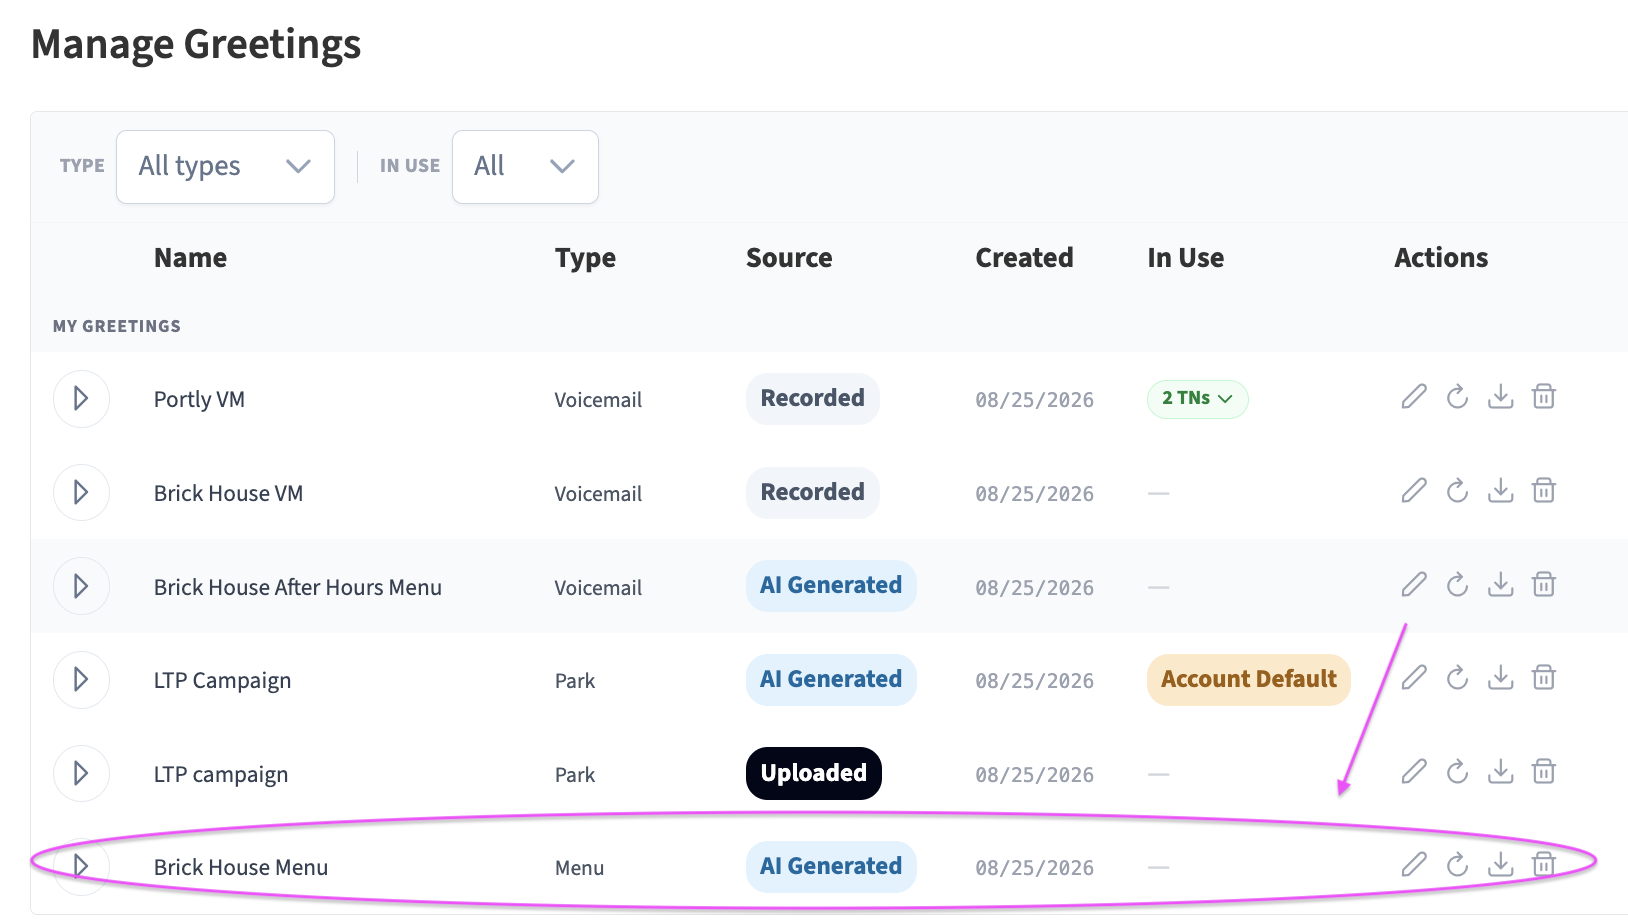Click refresh icon for Account Default row
Image resolution: width=1628 pixels, height=922 pixels.
(1457, 678)
